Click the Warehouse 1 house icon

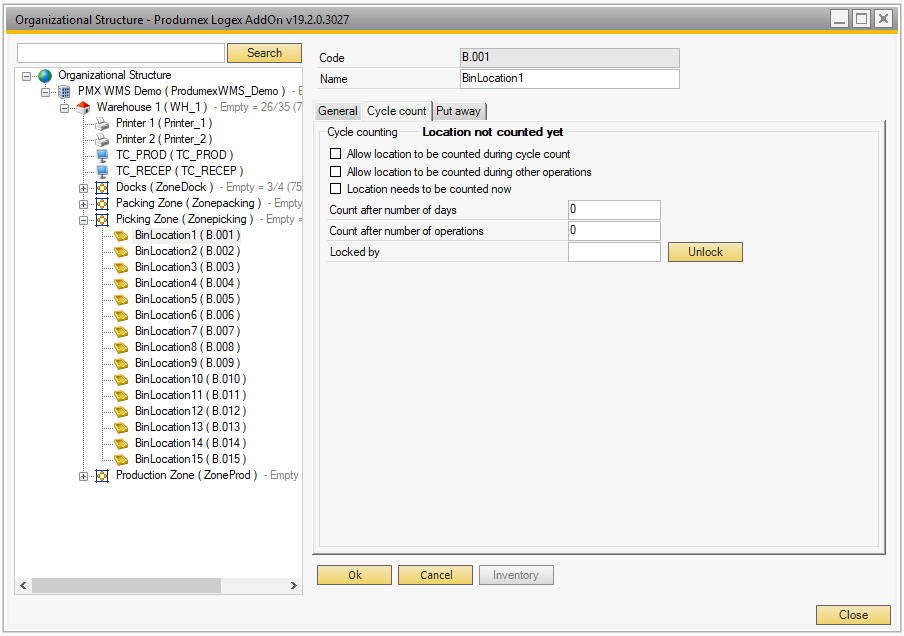83,107
